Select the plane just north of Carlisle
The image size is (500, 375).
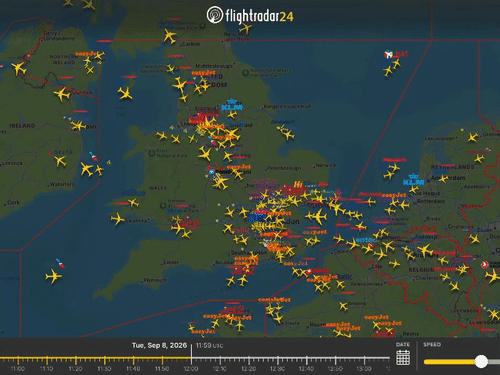click(170, 36)
